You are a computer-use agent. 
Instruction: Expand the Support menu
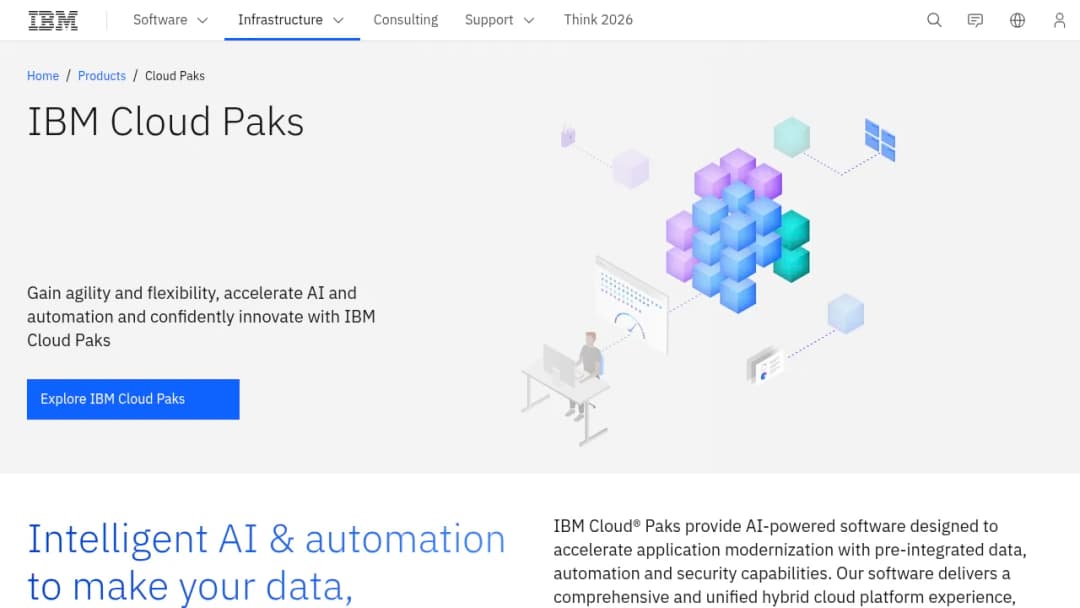pos(499,20)
